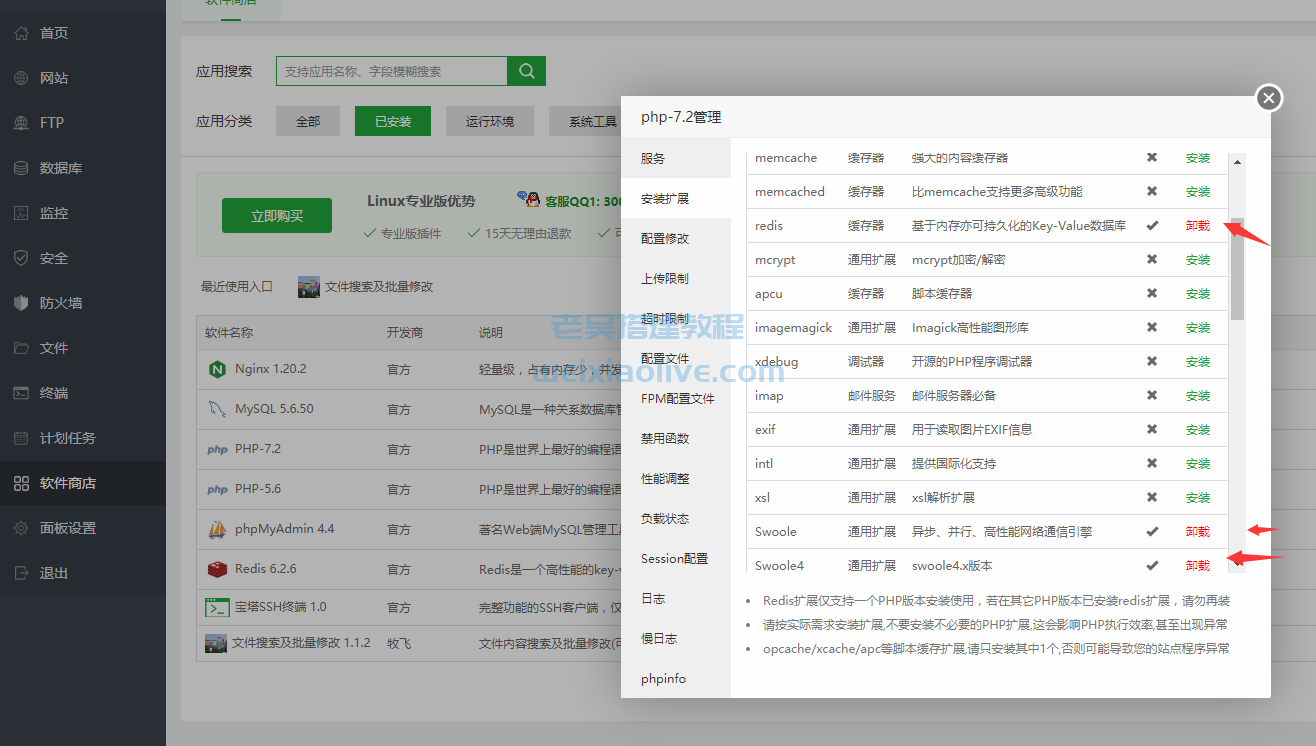
Task: Install the mcrypt extension
Action: pos(1198,260)
